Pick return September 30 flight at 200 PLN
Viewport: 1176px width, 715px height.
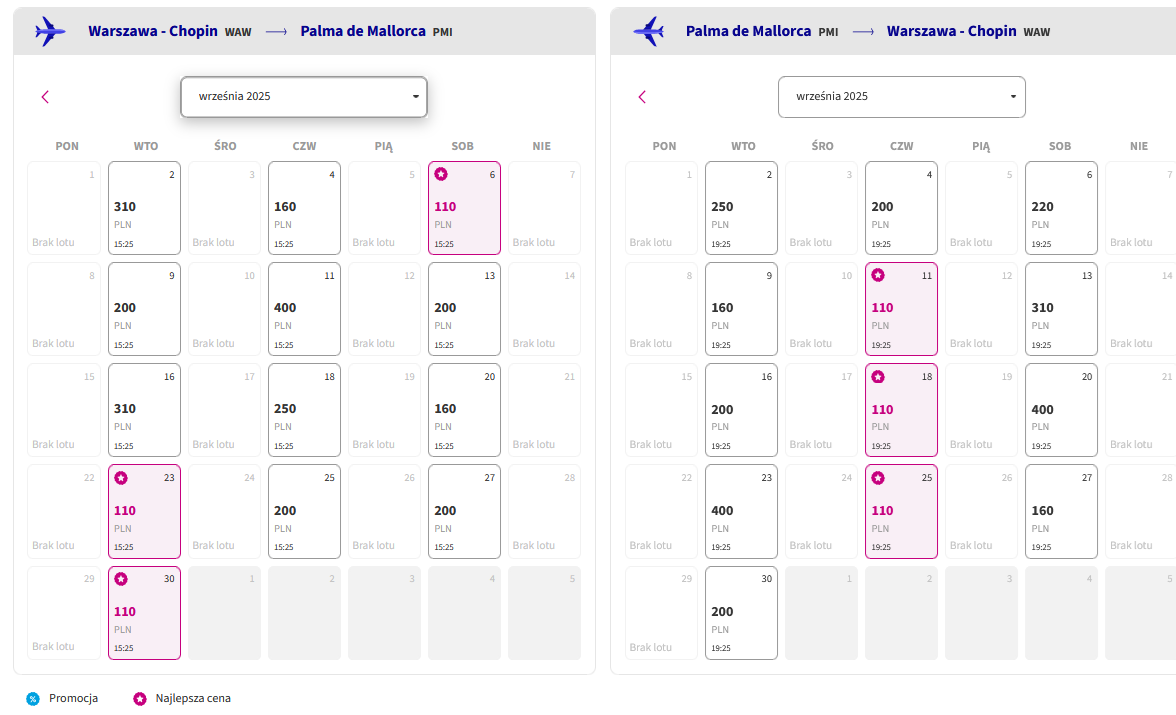coord(741,613)
